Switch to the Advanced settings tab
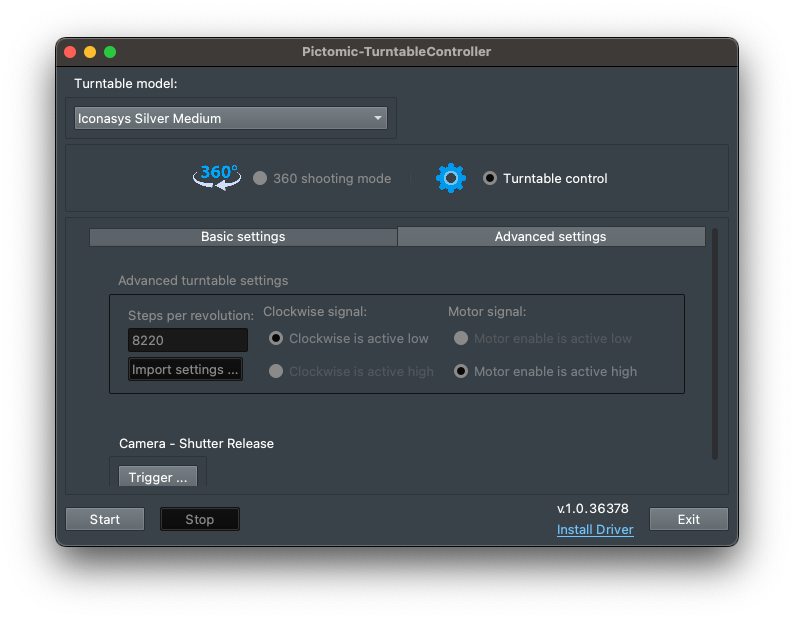This screenshot has width=794, height=620. coord(550,237)
